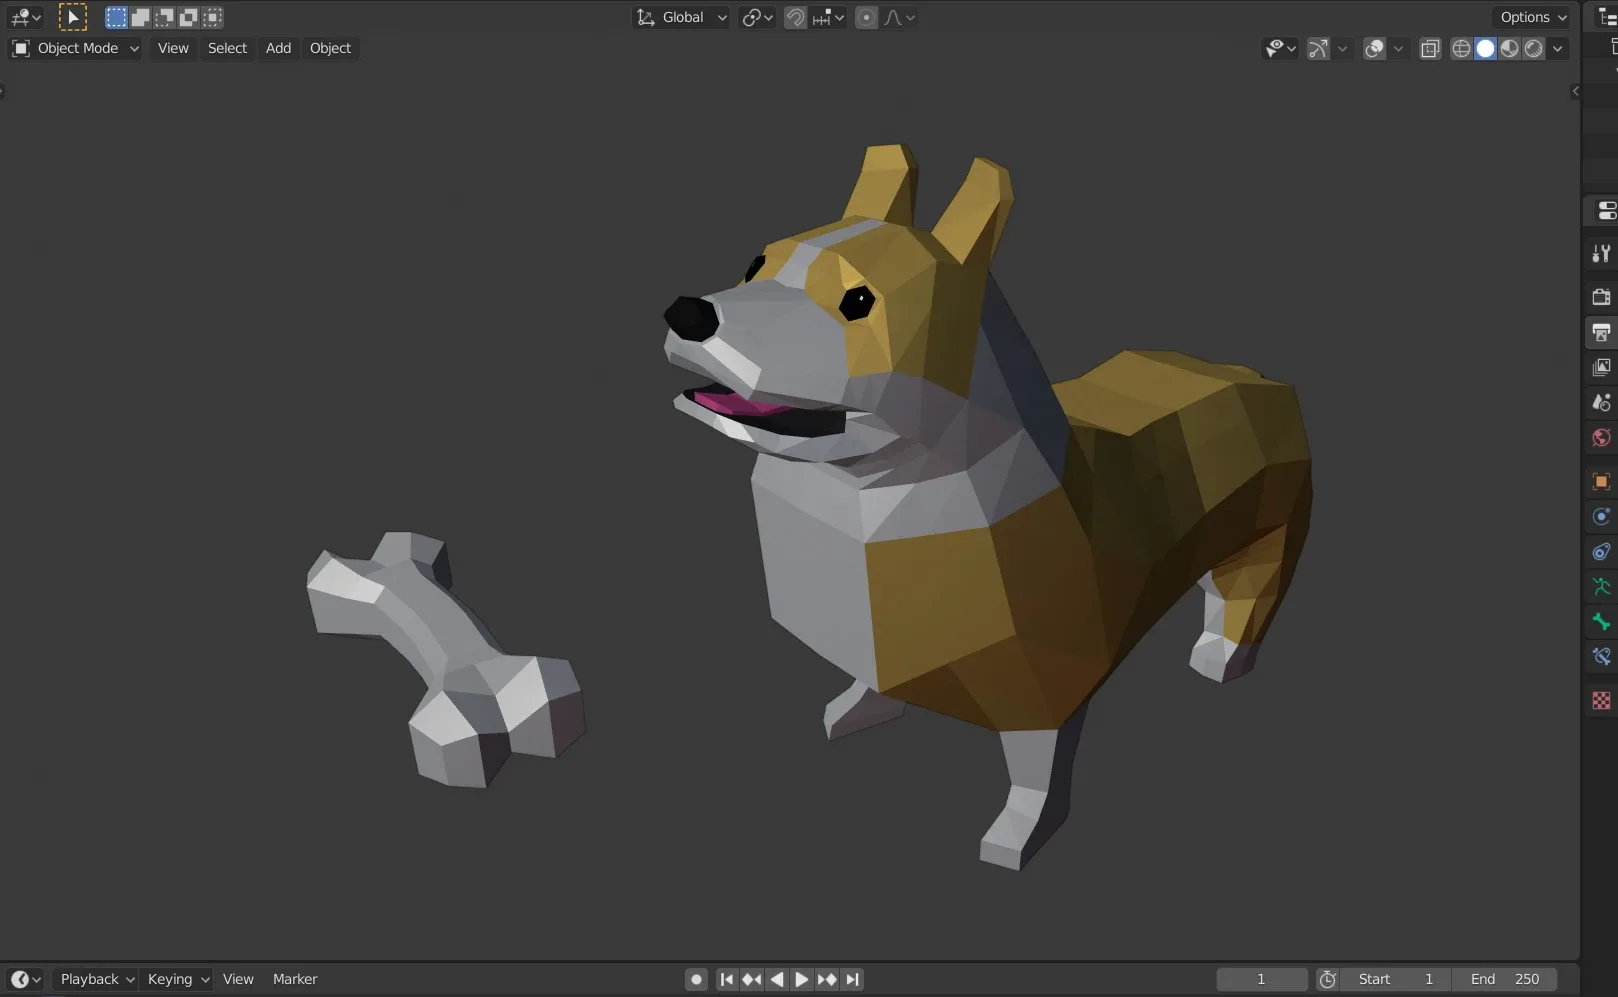Image resolution: width=1618 pixels, height=997 pixels.
Task: Select the Tweak select tool icon
Action: click(x=72, y=17)
